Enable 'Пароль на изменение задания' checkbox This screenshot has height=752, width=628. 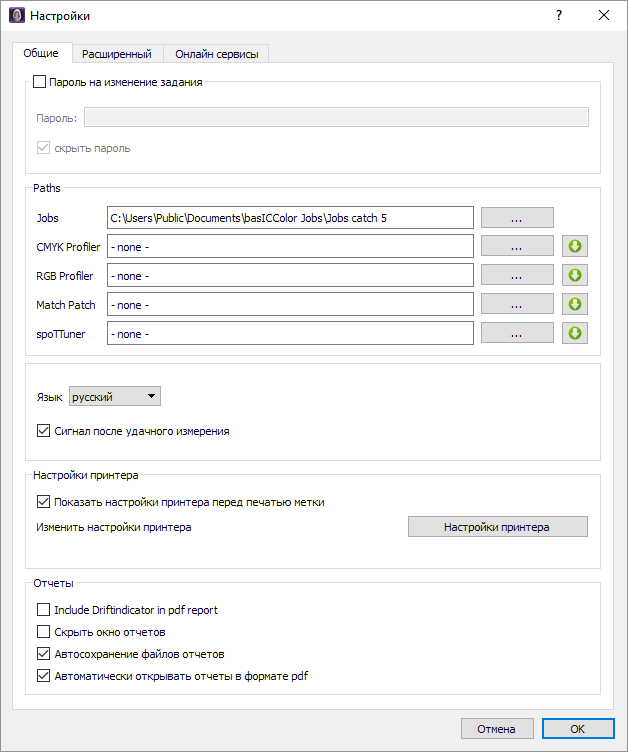click(x=41, y=83)
